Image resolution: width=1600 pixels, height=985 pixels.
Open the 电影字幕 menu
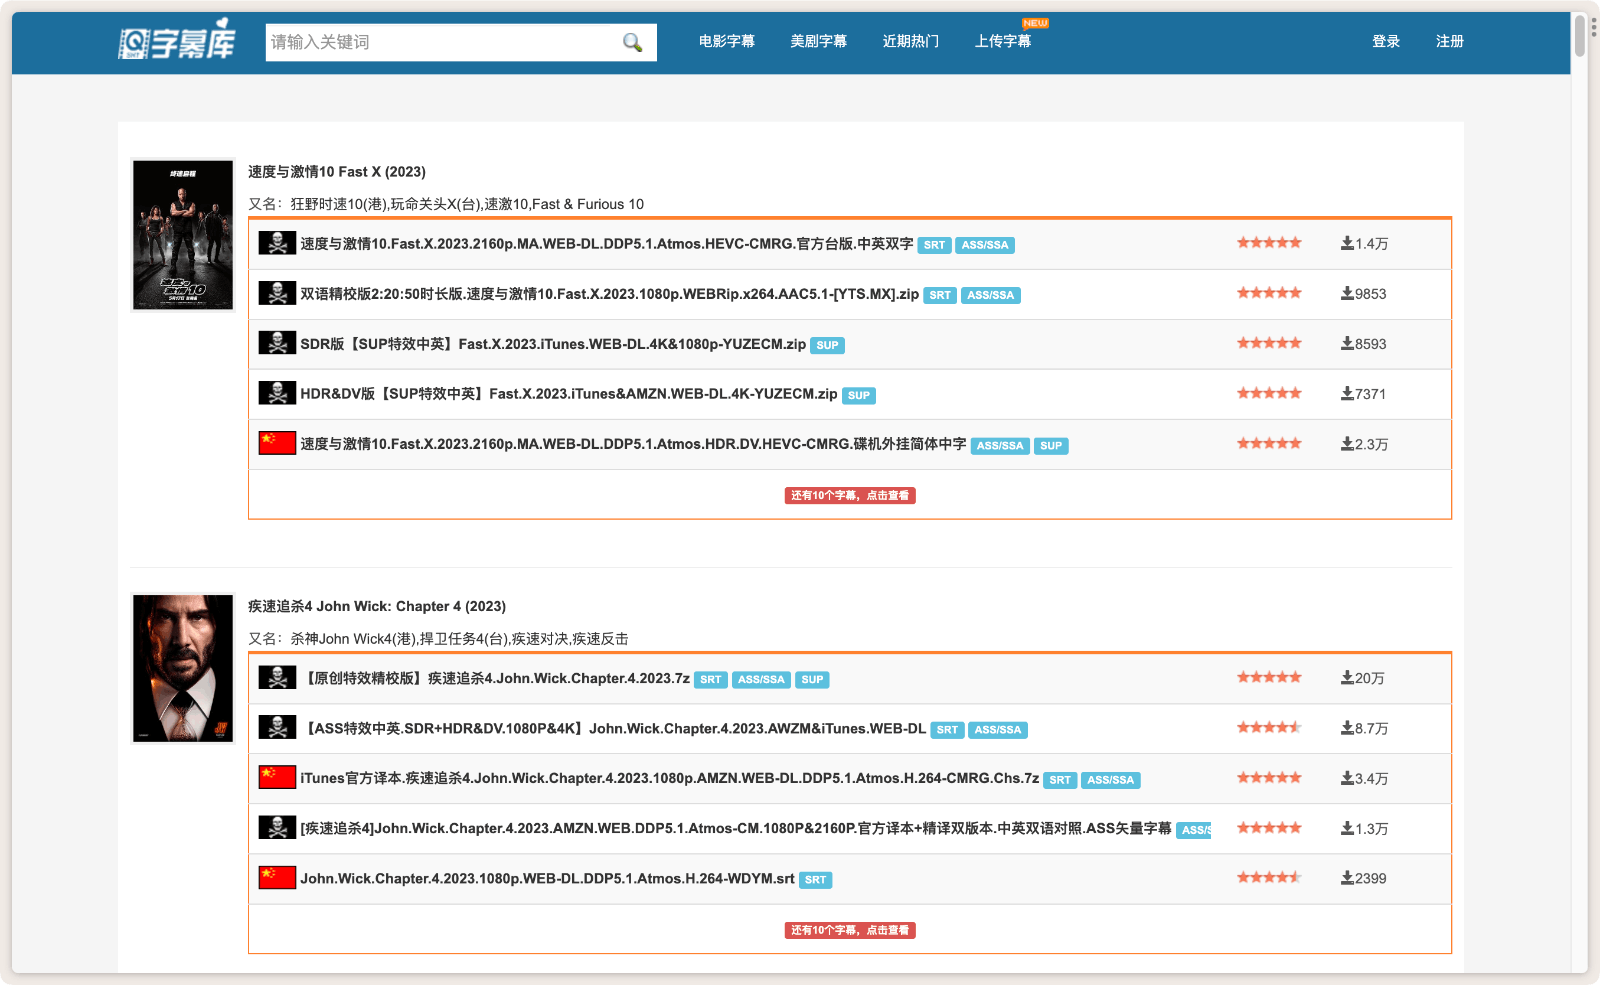pyautogui.click(x=727, y=41)
